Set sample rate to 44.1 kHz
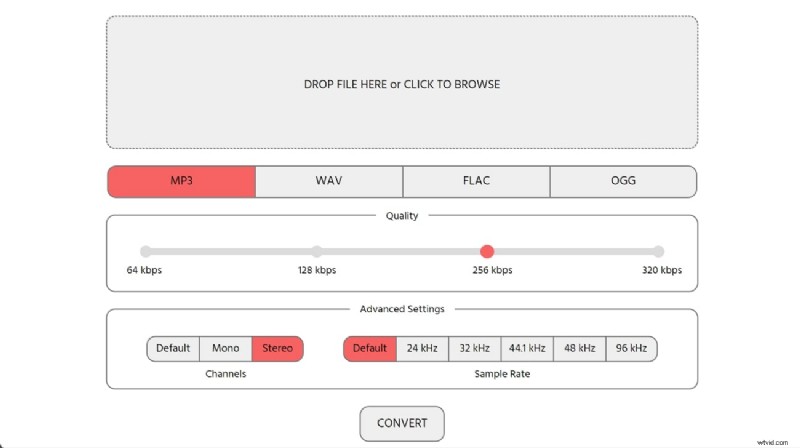Image resolution: width=800 pixels, height=448 pixels. click(x=527, y=349)
